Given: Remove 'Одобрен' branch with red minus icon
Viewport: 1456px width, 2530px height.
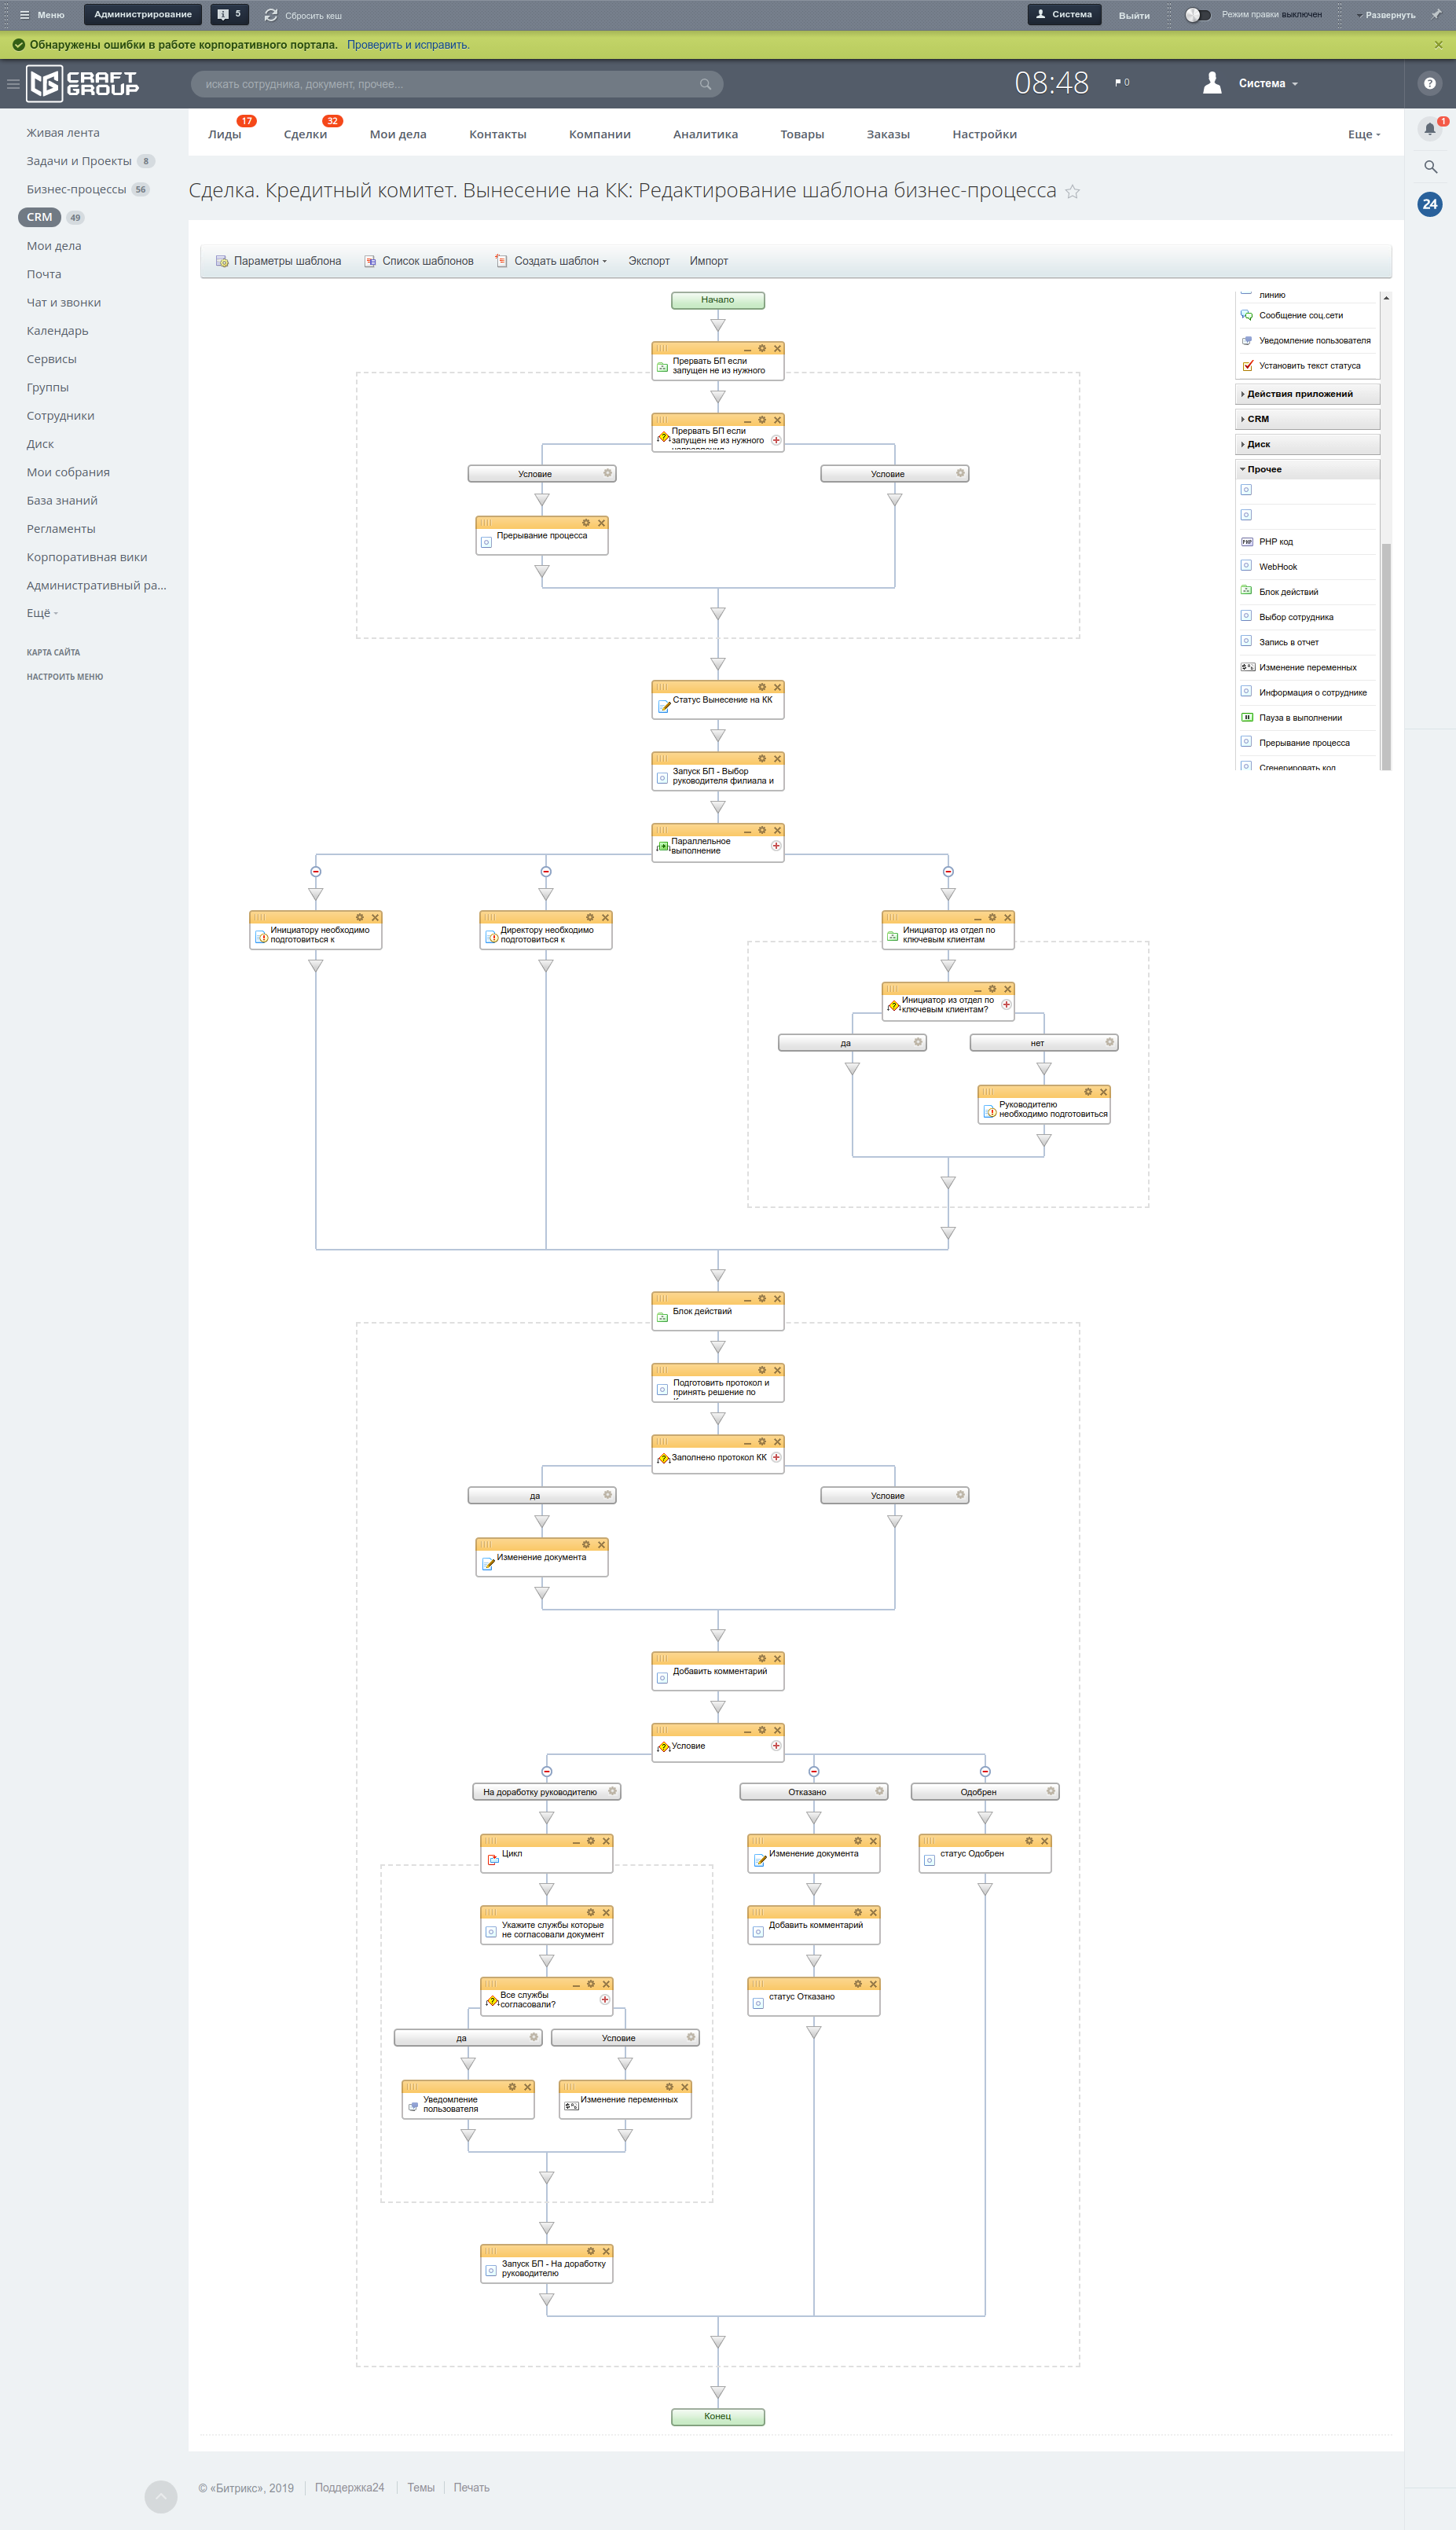Looking at the screenshot, I should [x=985, y=1771].
